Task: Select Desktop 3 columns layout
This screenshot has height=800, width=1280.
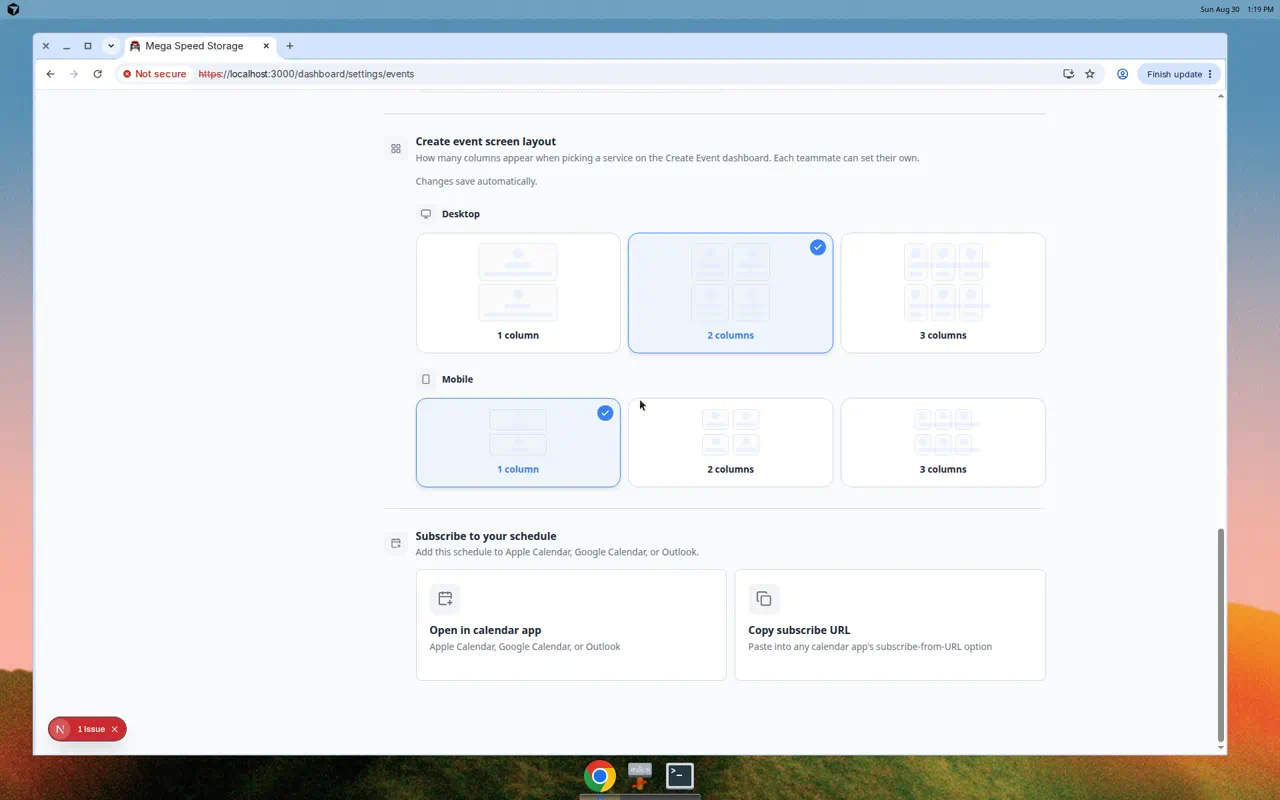Action: [943, 293]
